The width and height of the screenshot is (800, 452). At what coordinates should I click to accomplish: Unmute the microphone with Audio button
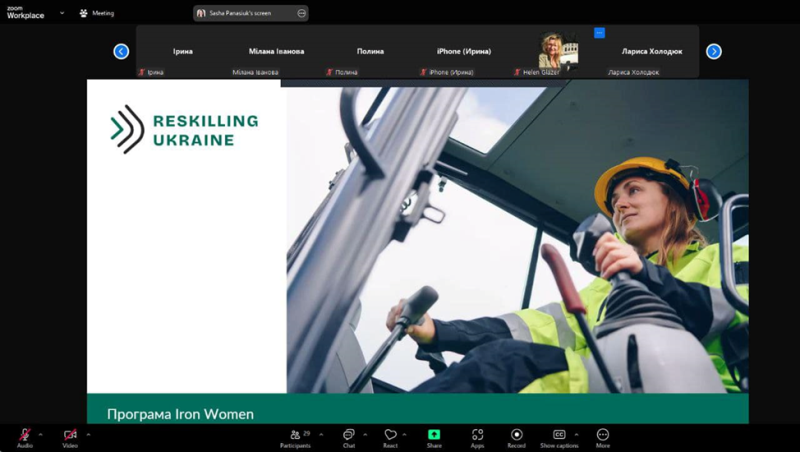24,435
